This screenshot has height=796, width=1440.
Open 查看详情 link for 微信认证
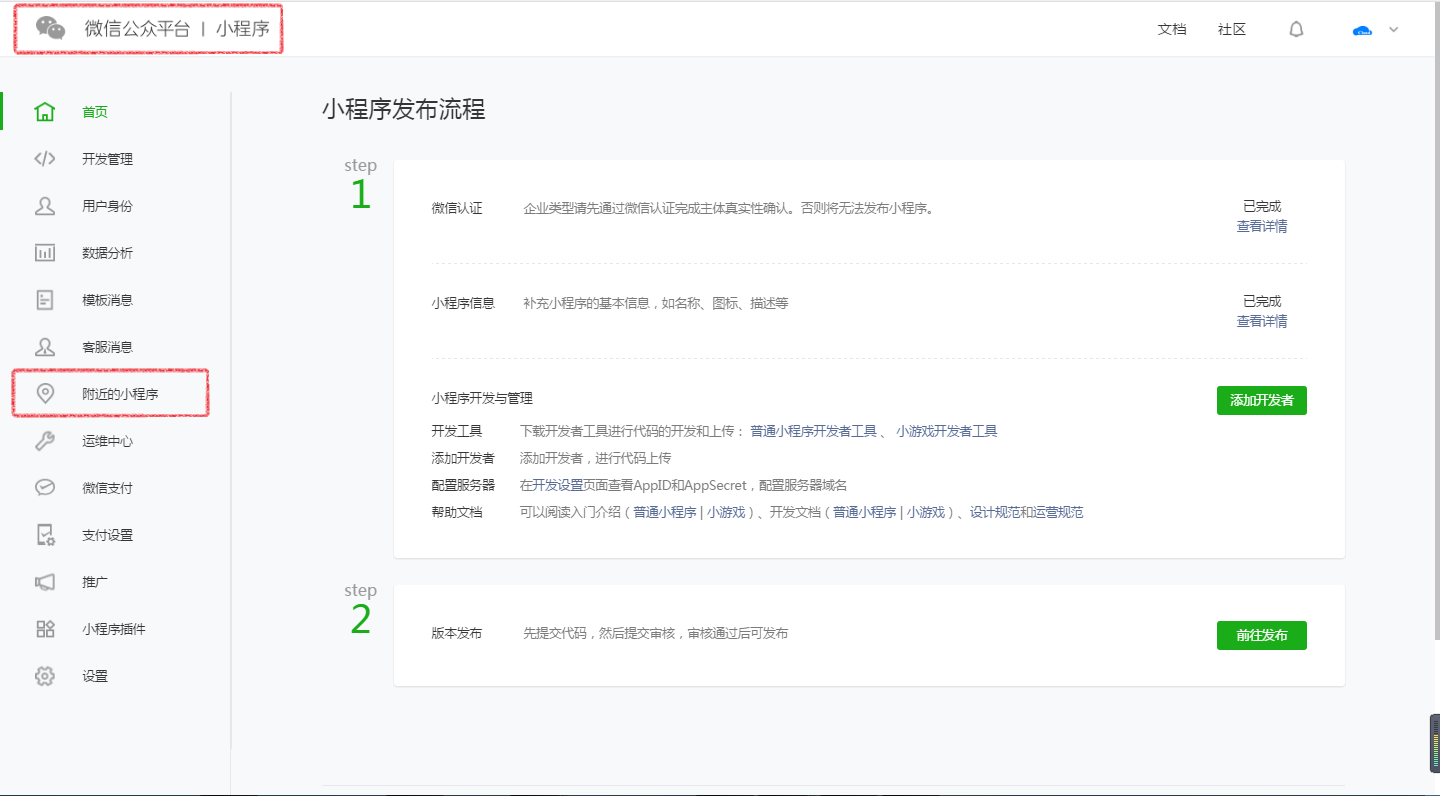[1262, 226]
